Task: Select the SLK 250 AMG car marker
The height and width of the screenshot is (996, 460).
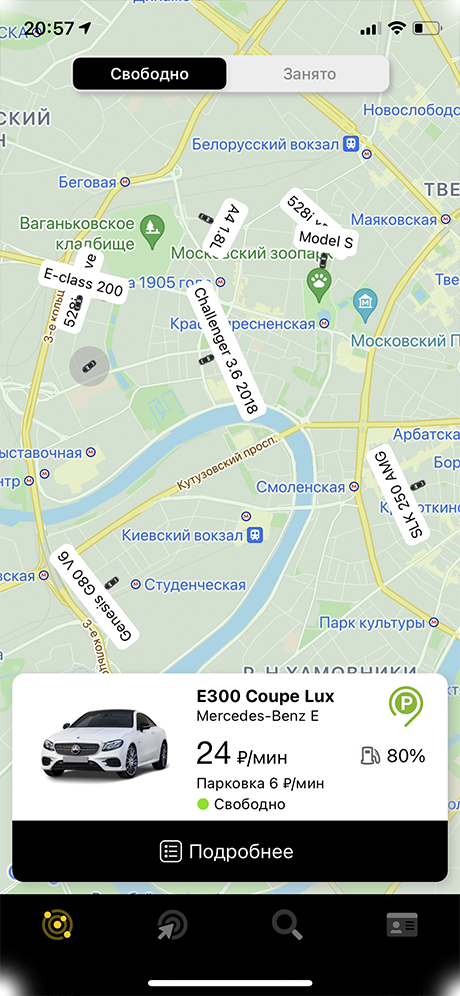Action: [398, 494]
